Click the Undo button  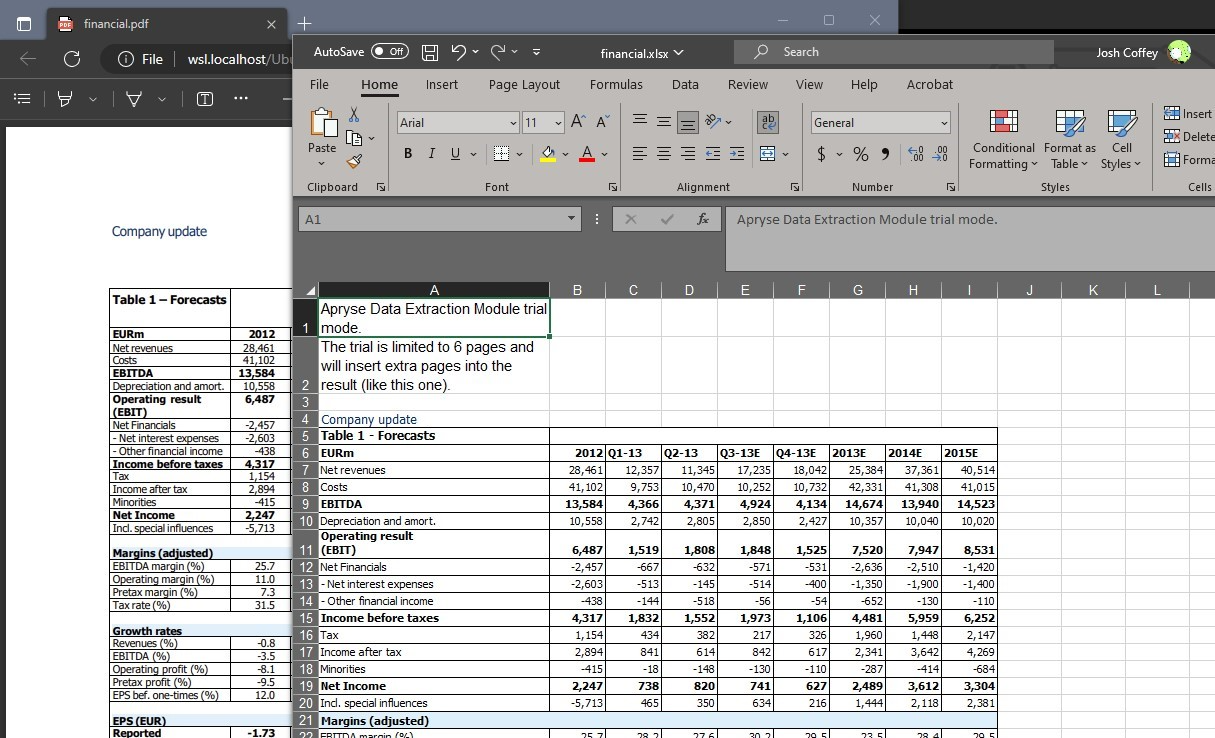tap(459, 52)
